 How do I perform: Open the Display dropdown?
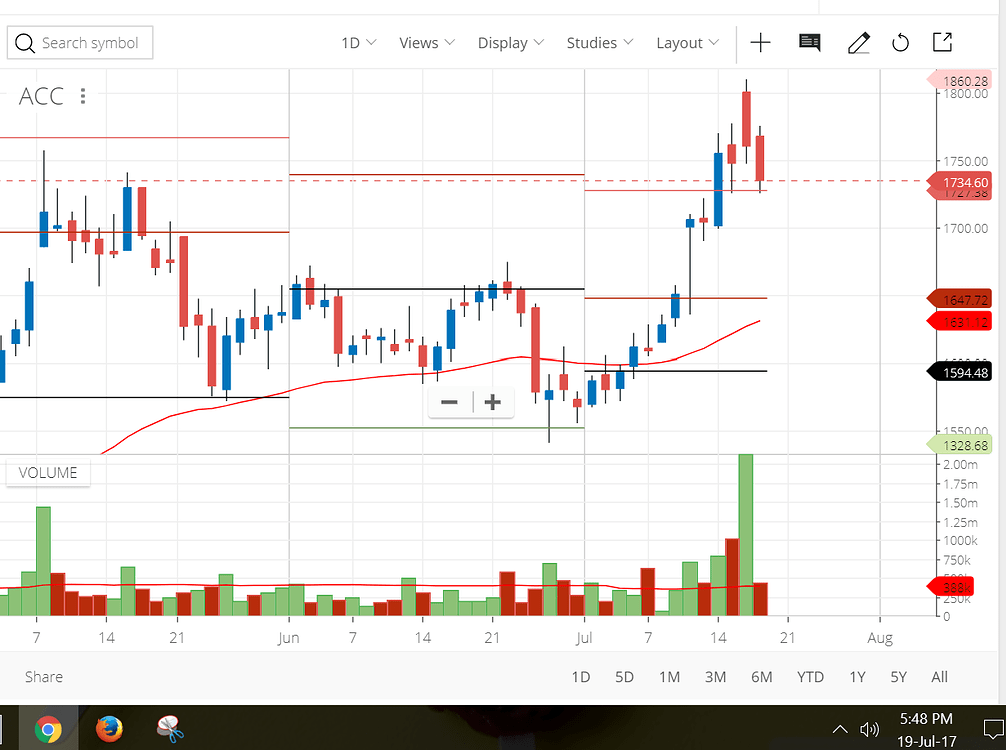click(510, 43)
